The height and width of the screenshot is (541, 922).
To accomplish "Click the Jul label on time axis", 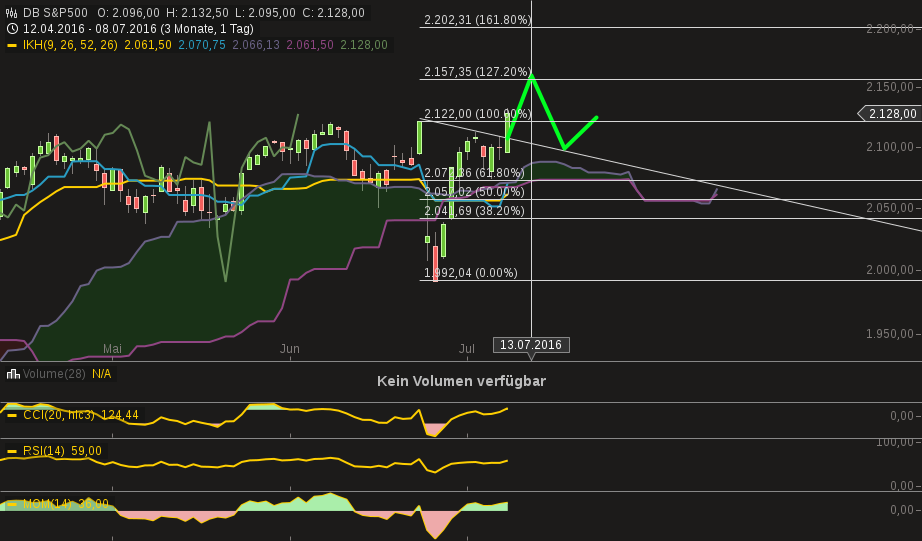I will [467, 349].
